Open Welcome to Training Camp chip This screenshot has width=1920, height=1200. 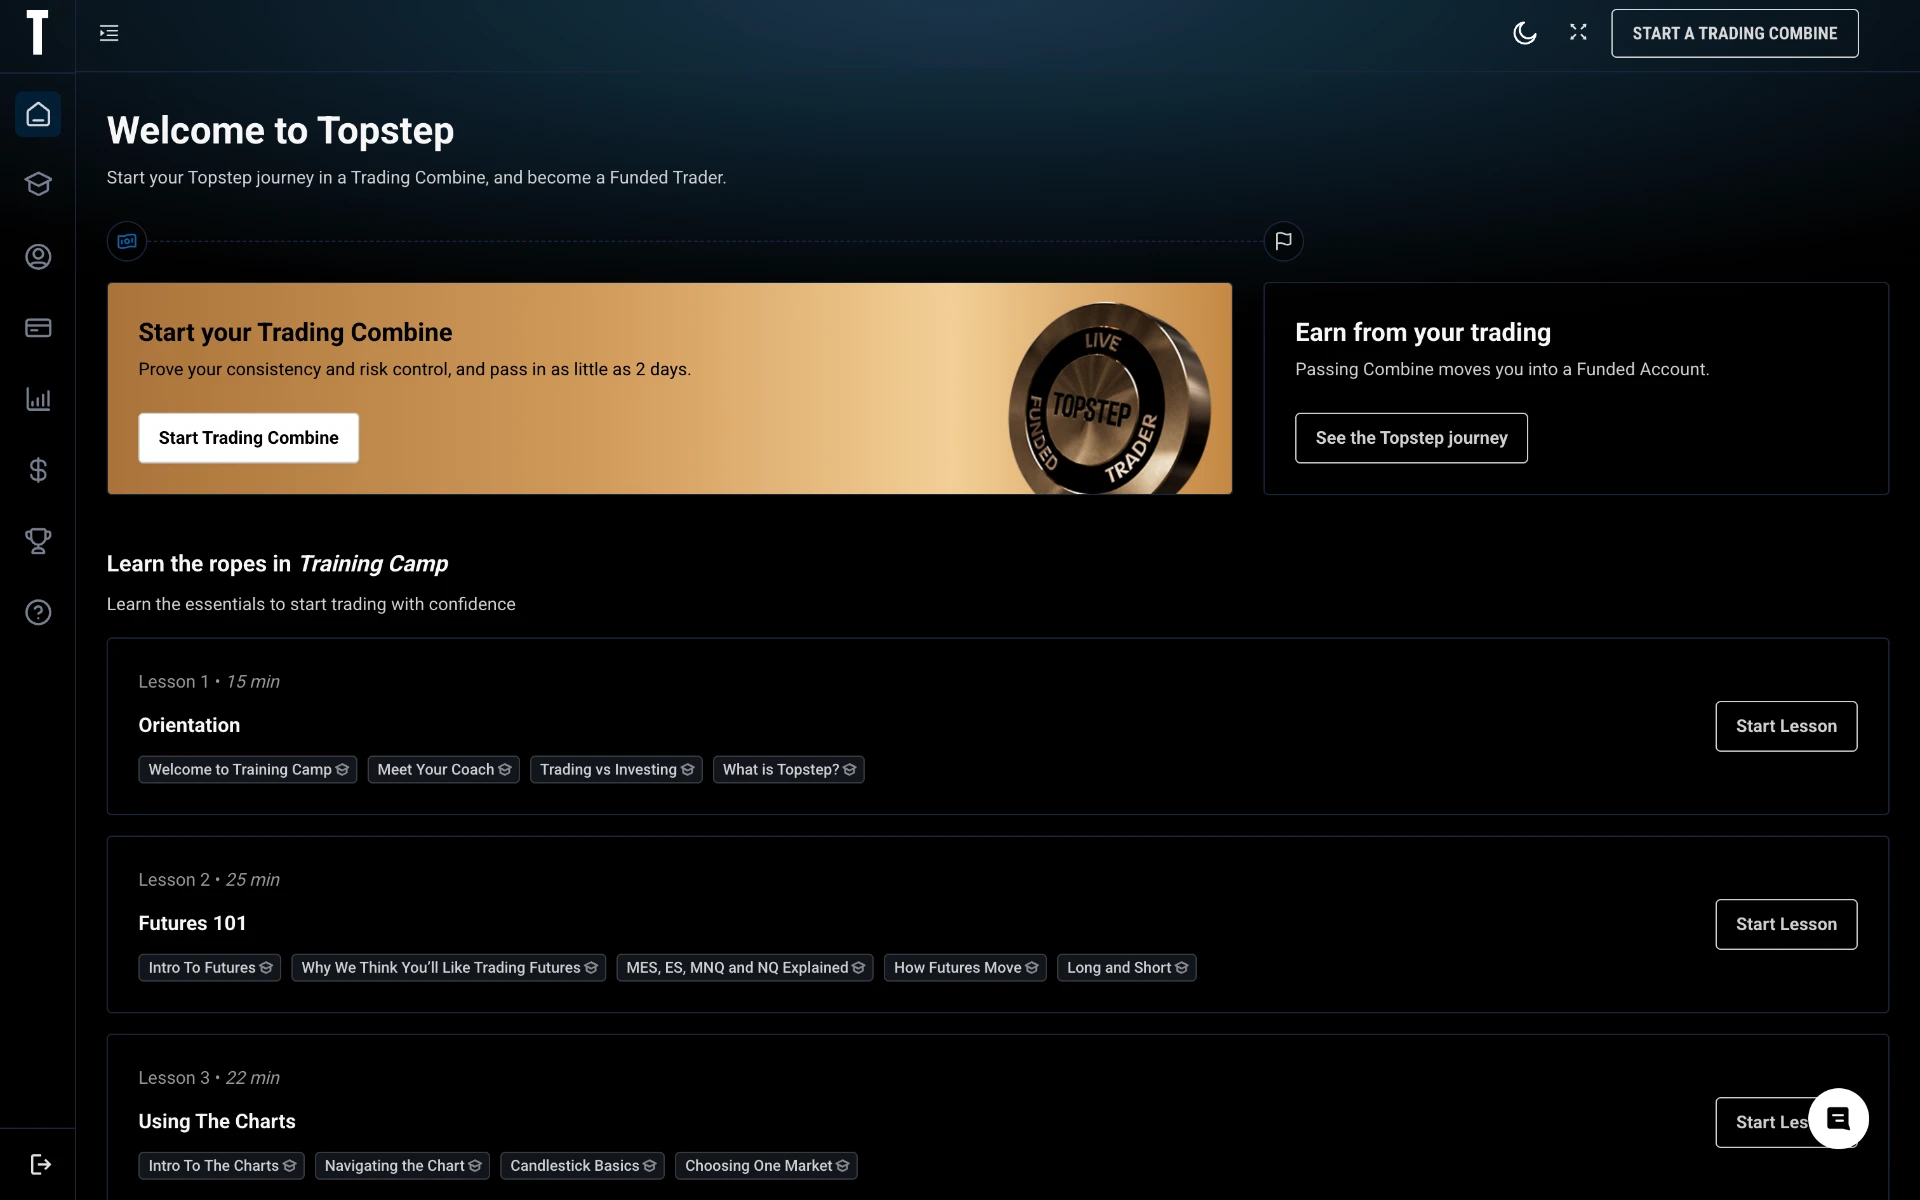(x=248, y=769)
